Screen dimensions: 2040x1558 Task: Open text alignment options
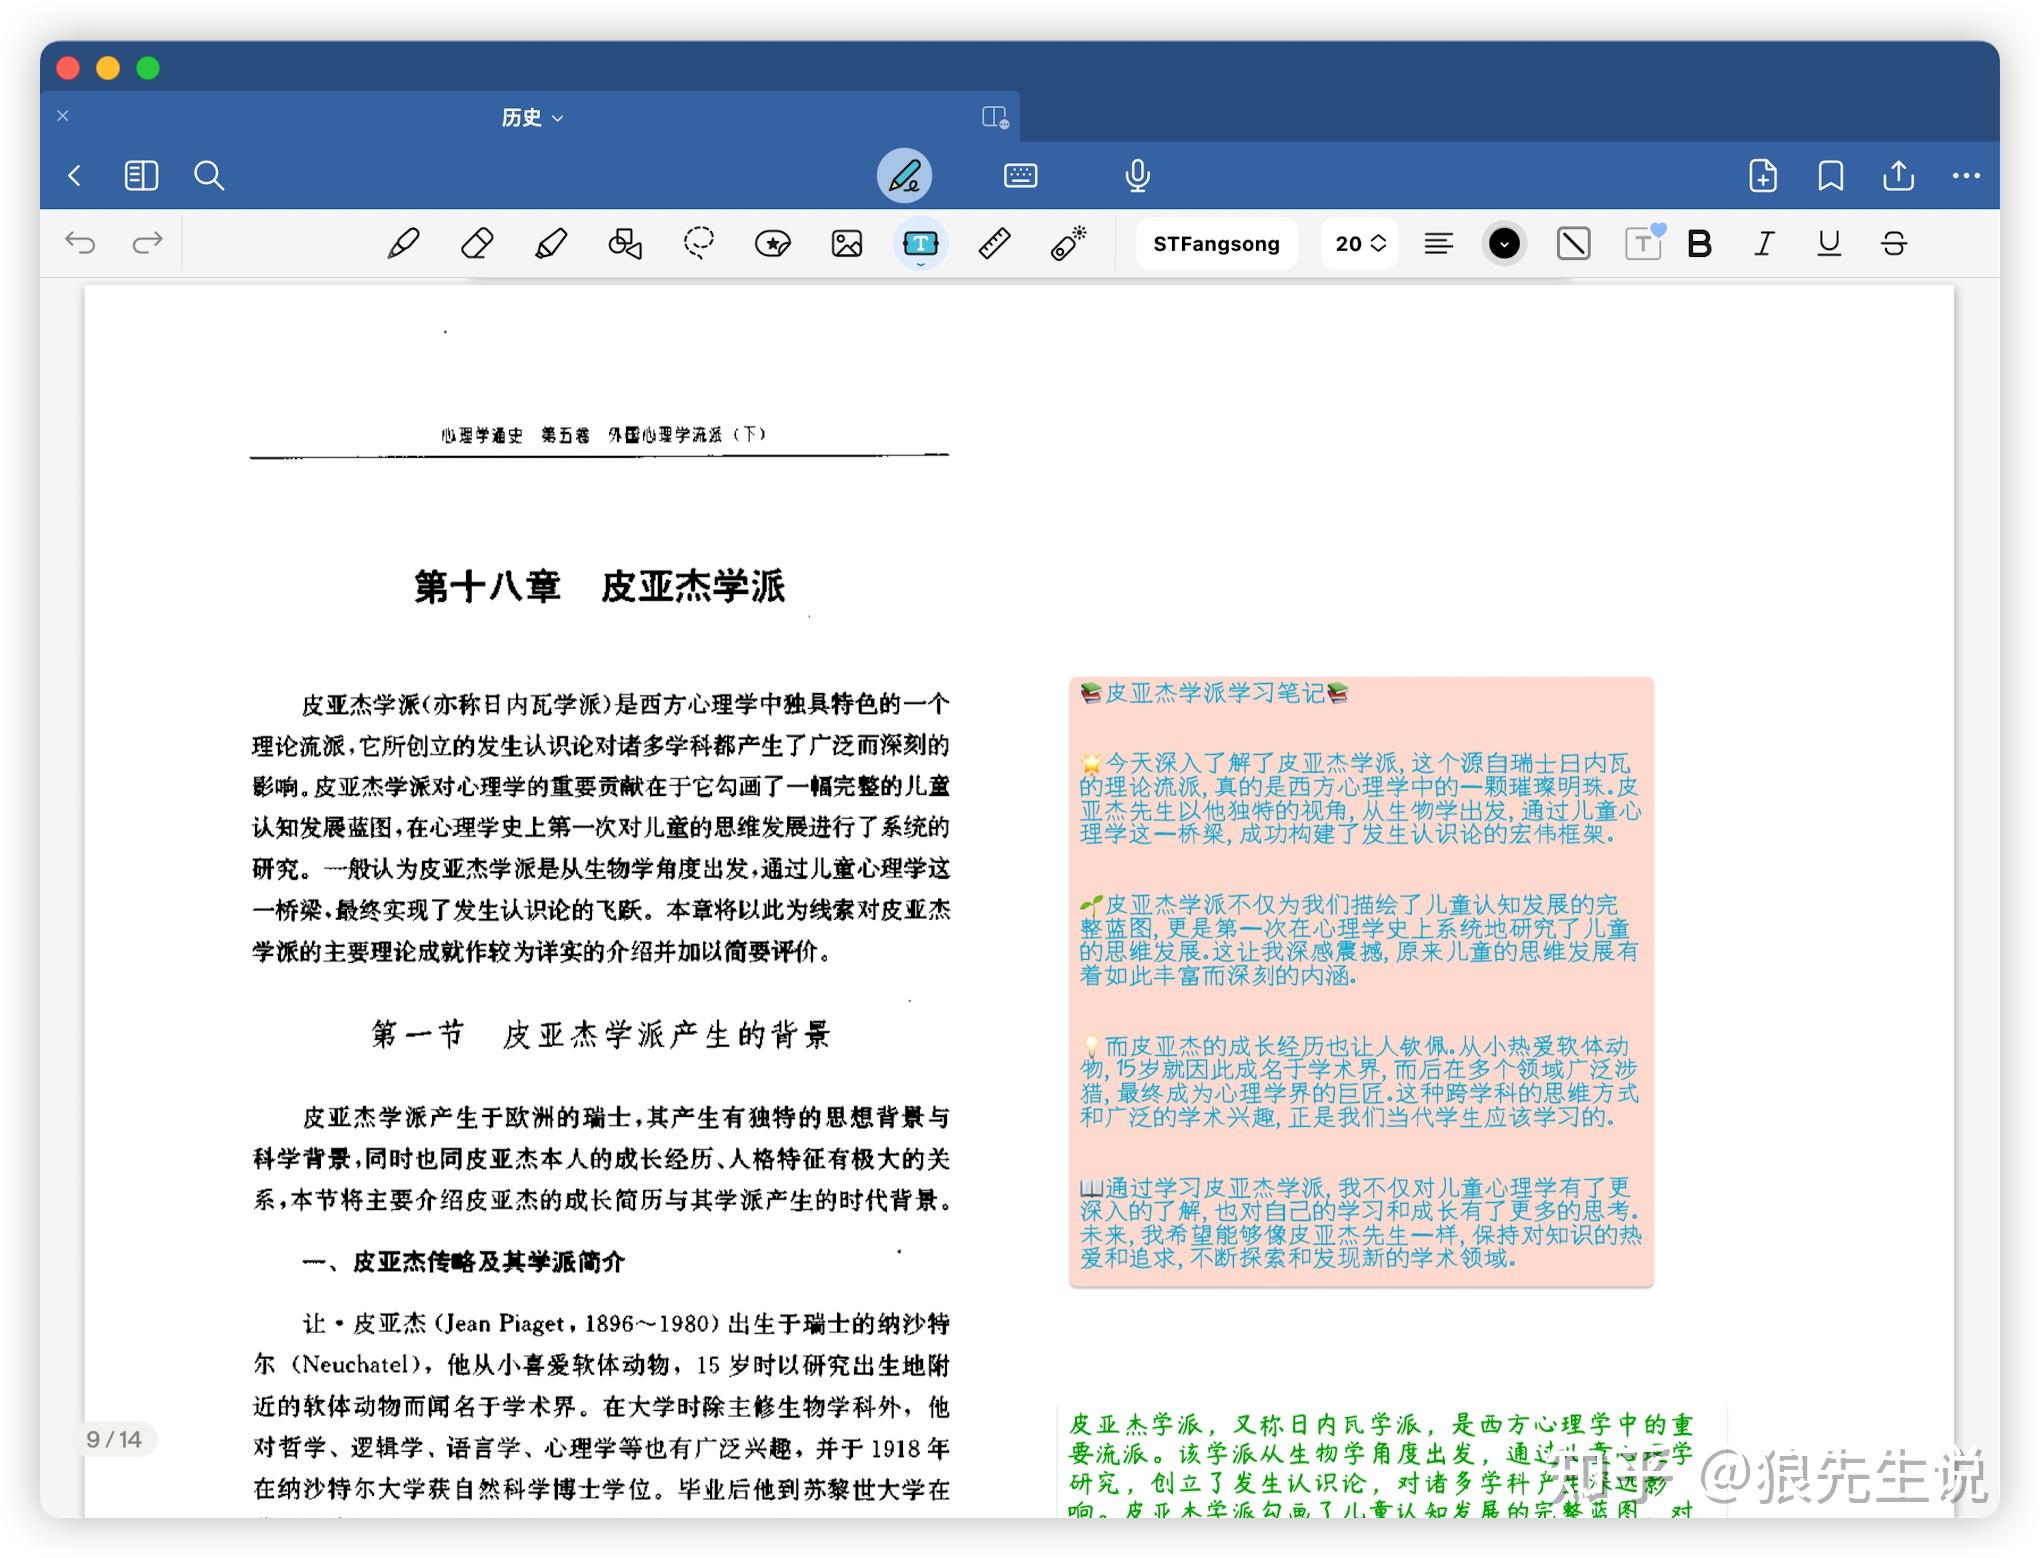[1438, 243]
